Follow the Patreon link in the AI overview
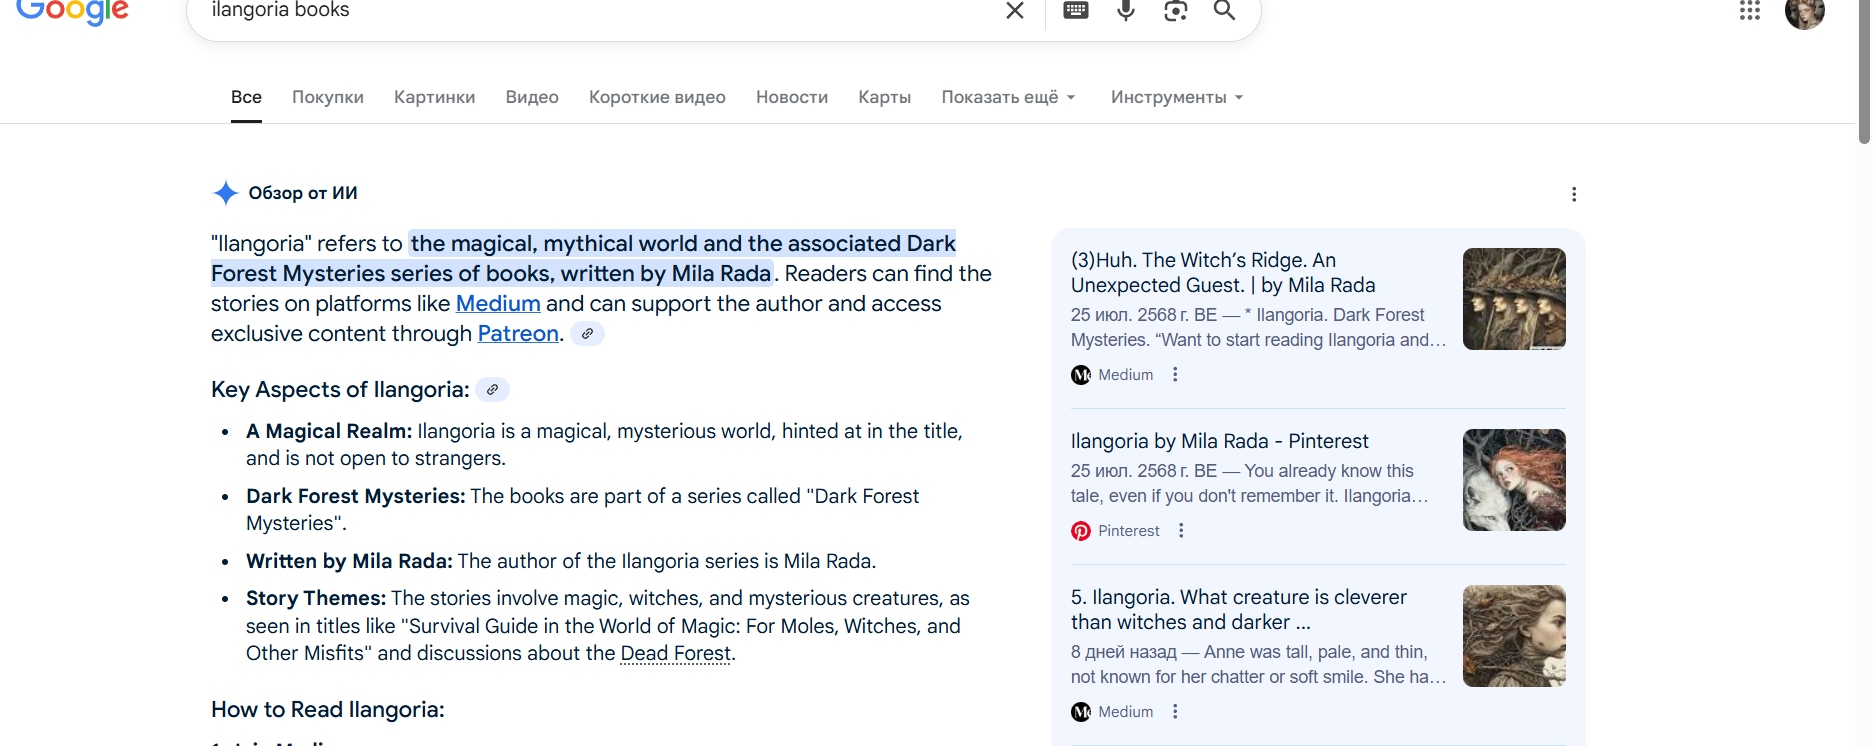Screen dimensions: 1873x746 tap(518, 334)
